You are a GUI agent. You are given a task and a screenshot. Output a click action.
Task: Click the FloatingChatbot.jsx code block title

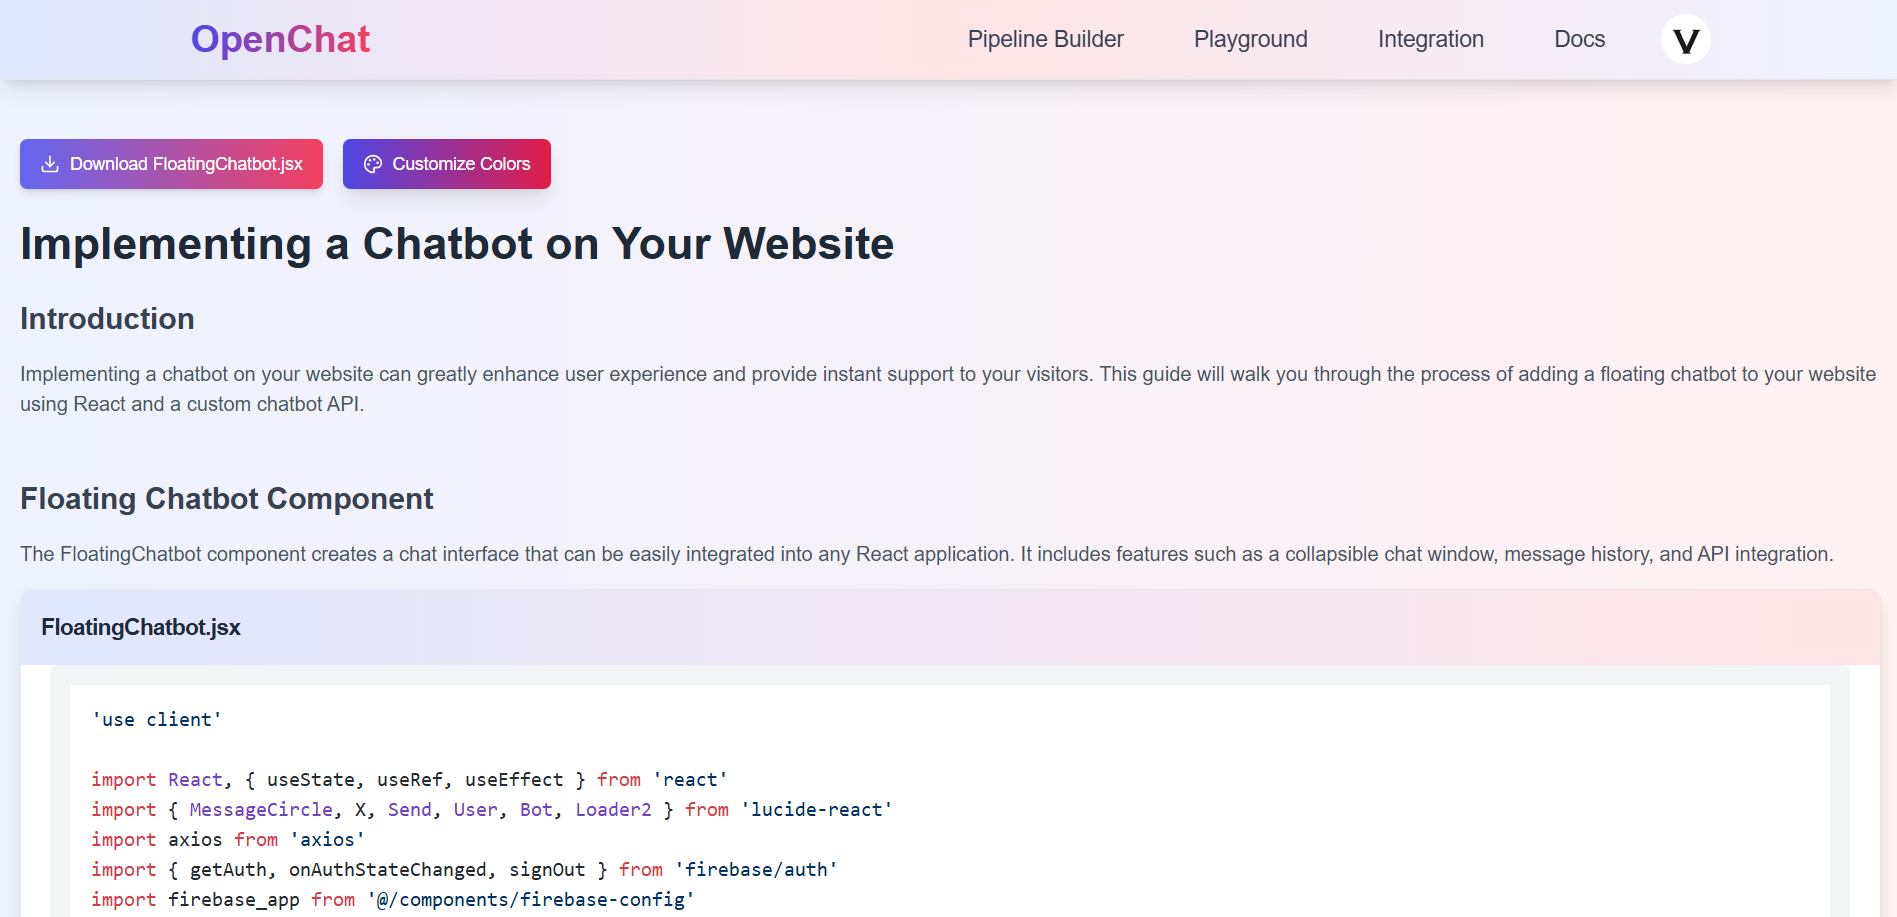click(x=141, y=627)
